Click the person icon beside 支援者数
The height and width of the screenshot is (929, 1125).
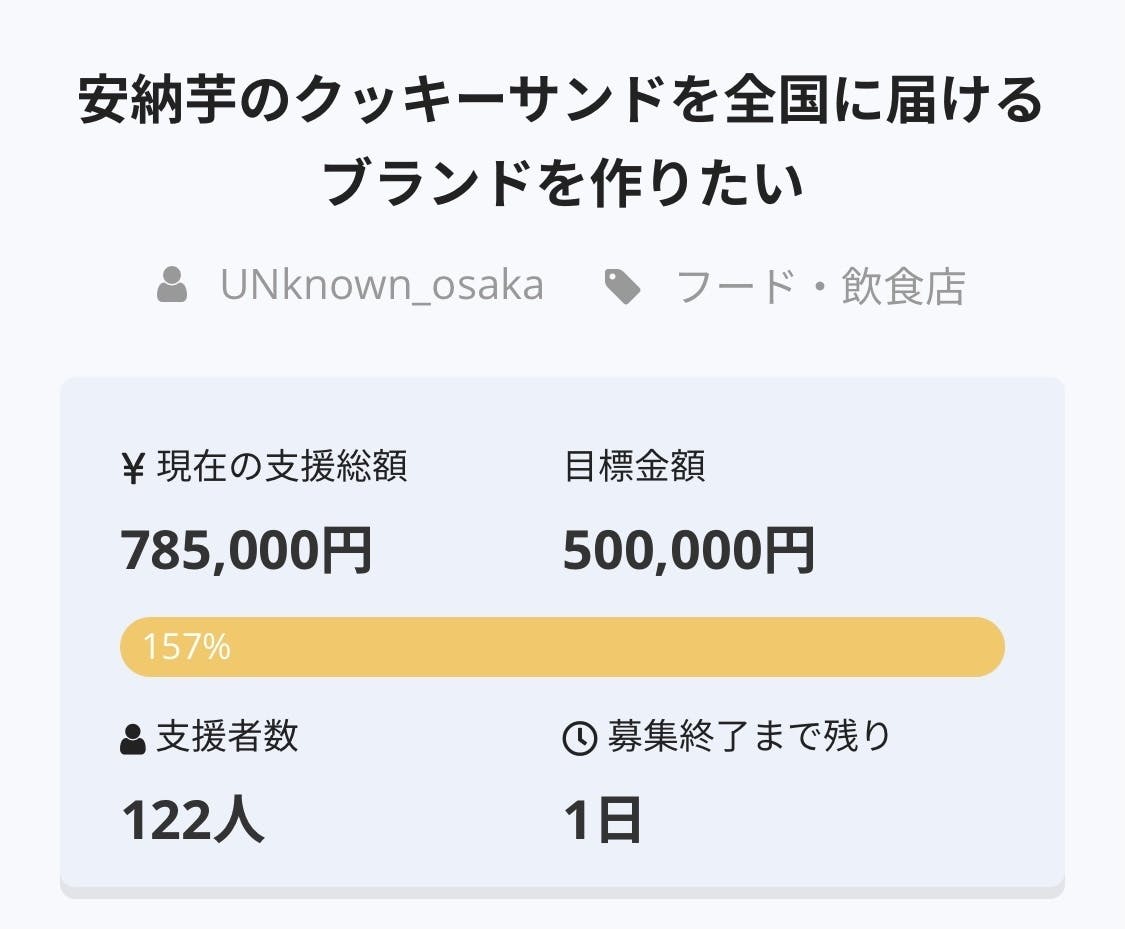[x=132, y=739]
